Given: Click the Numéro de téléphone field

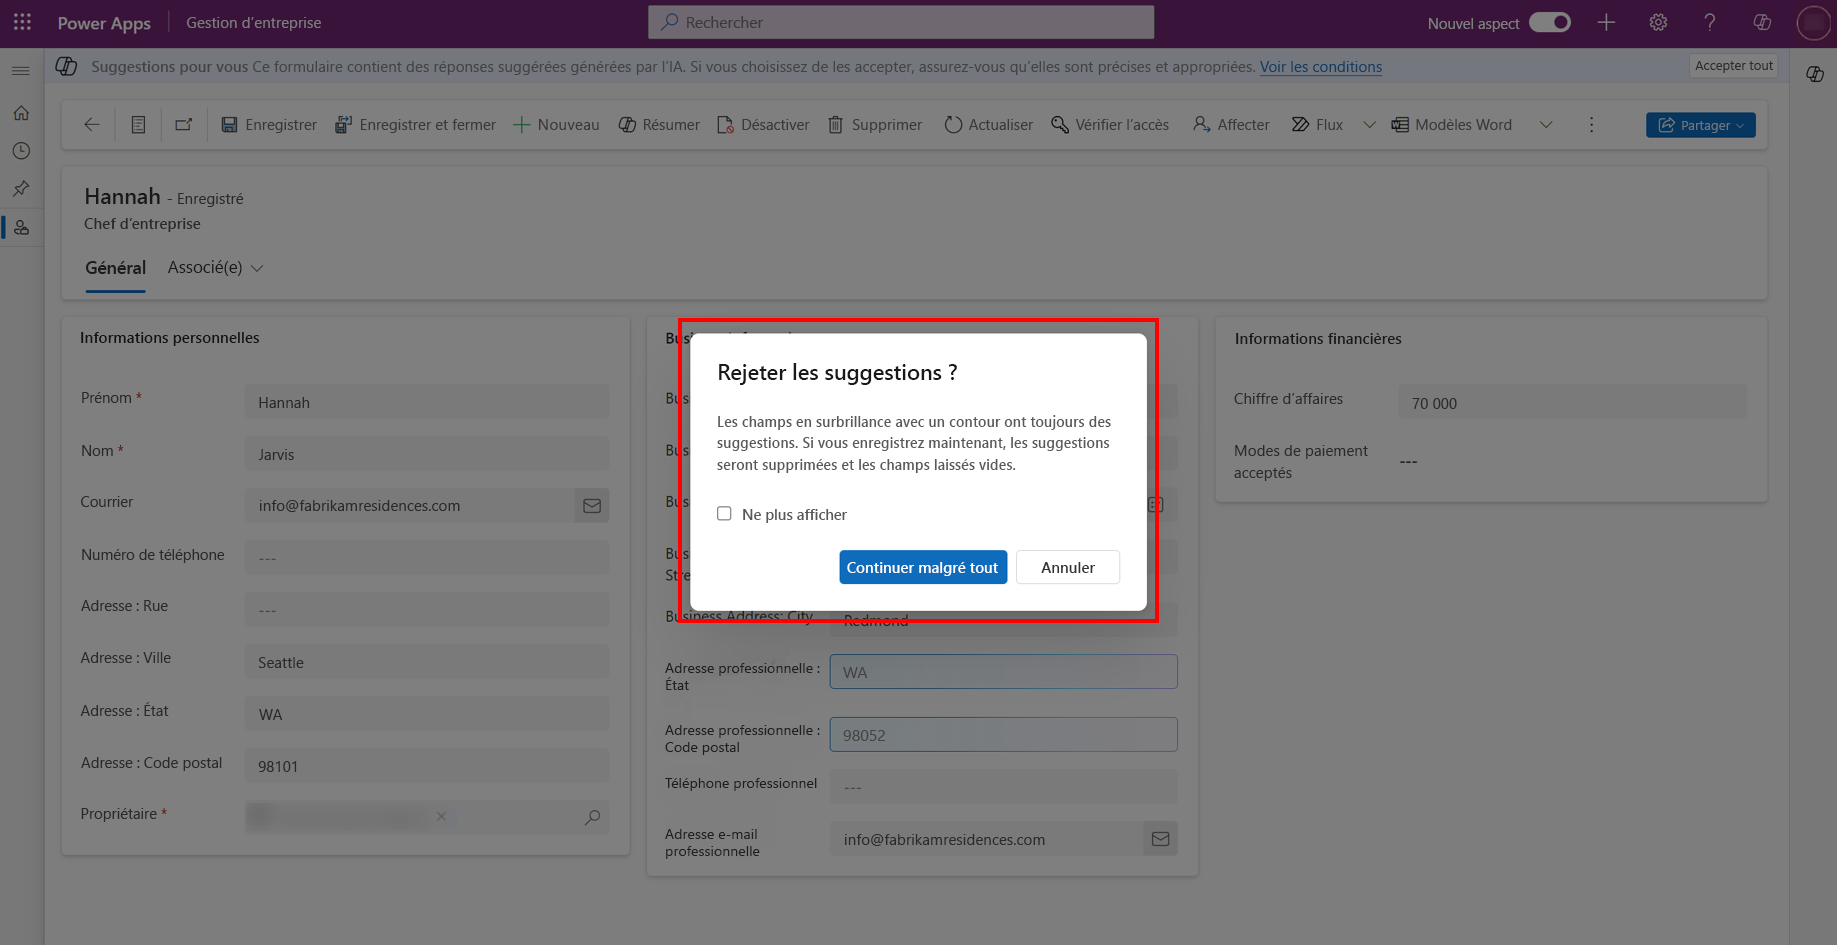Looking at the screenshot, I should pyautogui.click(x=427, y=558).
